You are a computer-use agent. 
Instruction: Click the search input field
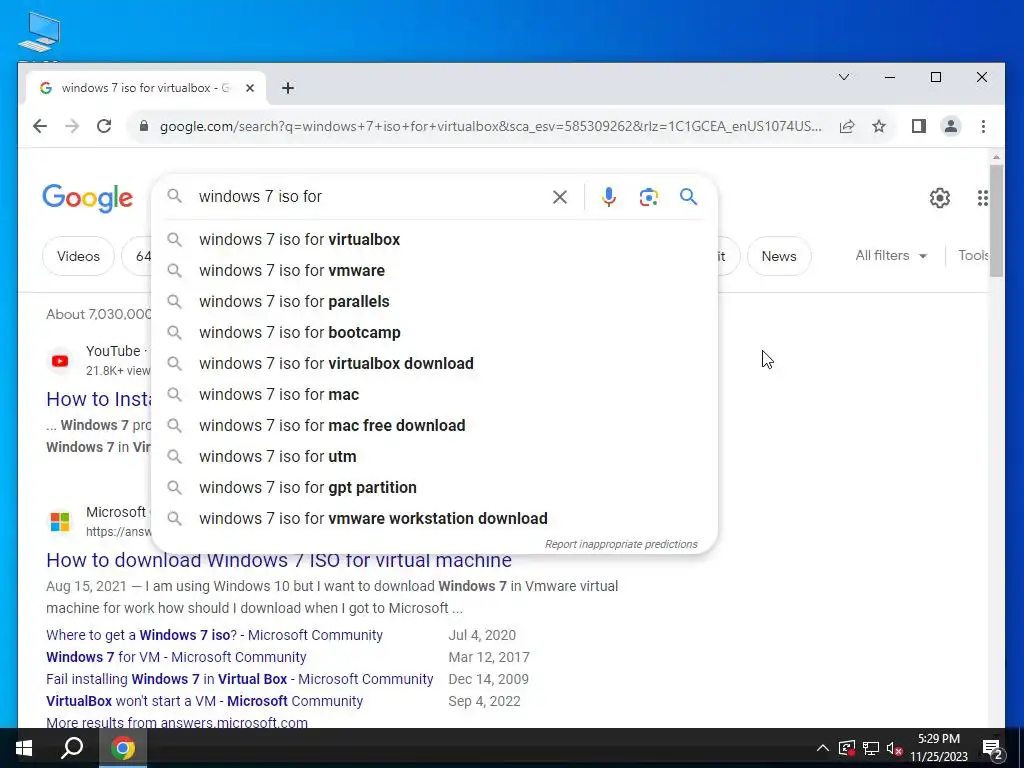pos(369,197)
